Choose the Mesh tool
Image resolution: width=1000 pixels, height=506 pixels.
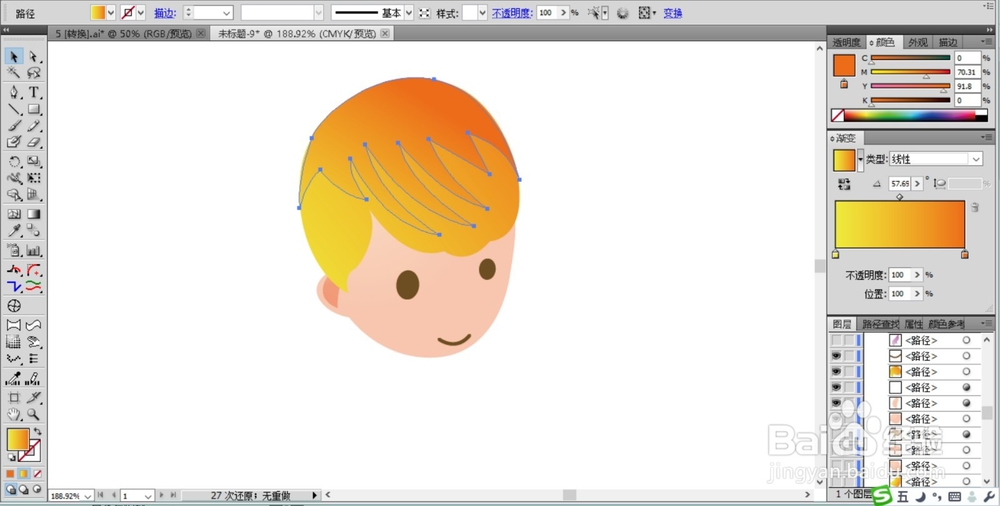(x=13, y=214)
